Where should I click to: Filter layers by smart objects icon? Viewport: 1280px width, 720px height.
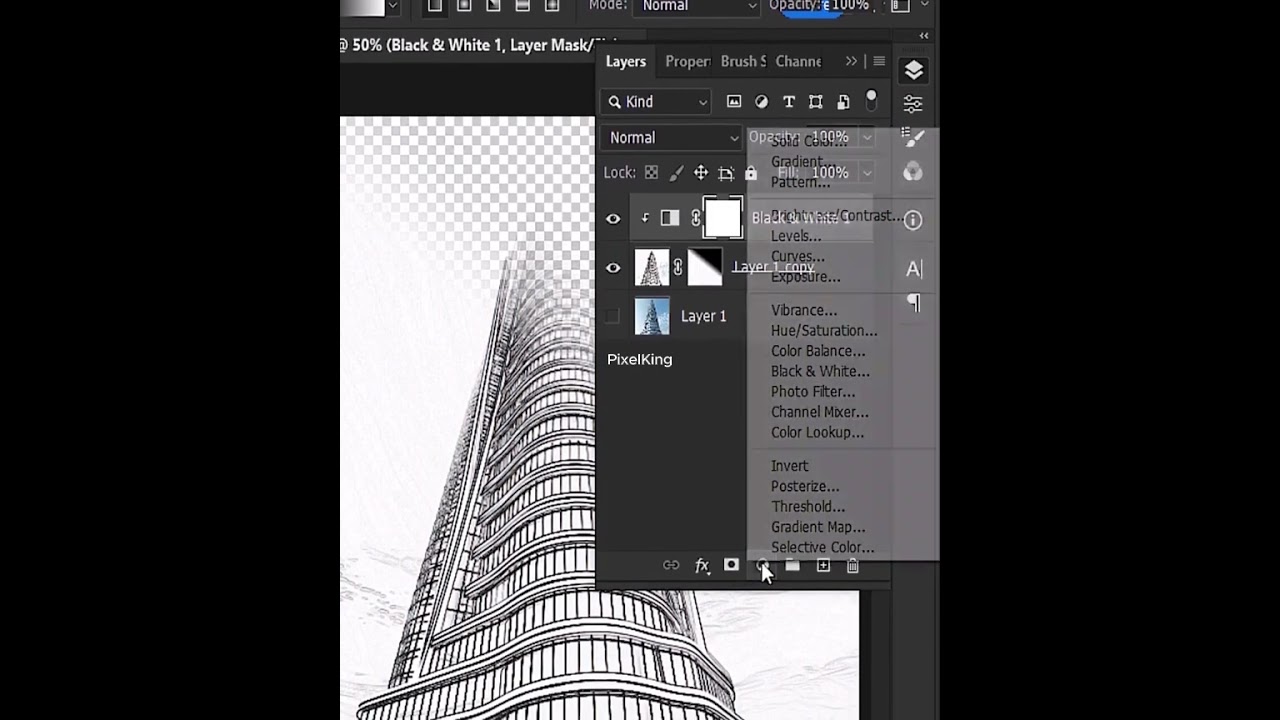(843, 102)
